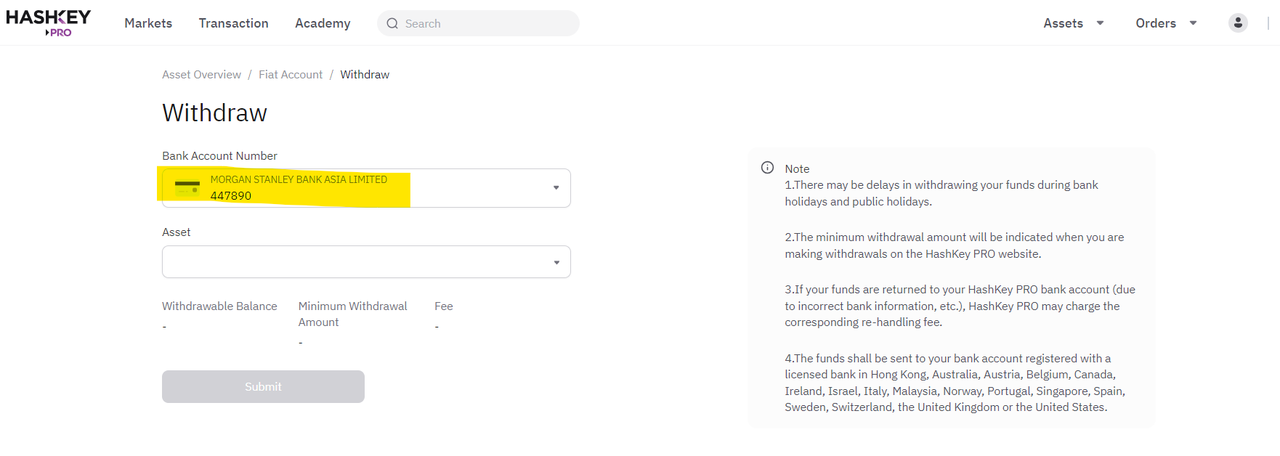
Task: Open the Orders menu label
Action: [1156, 23]
